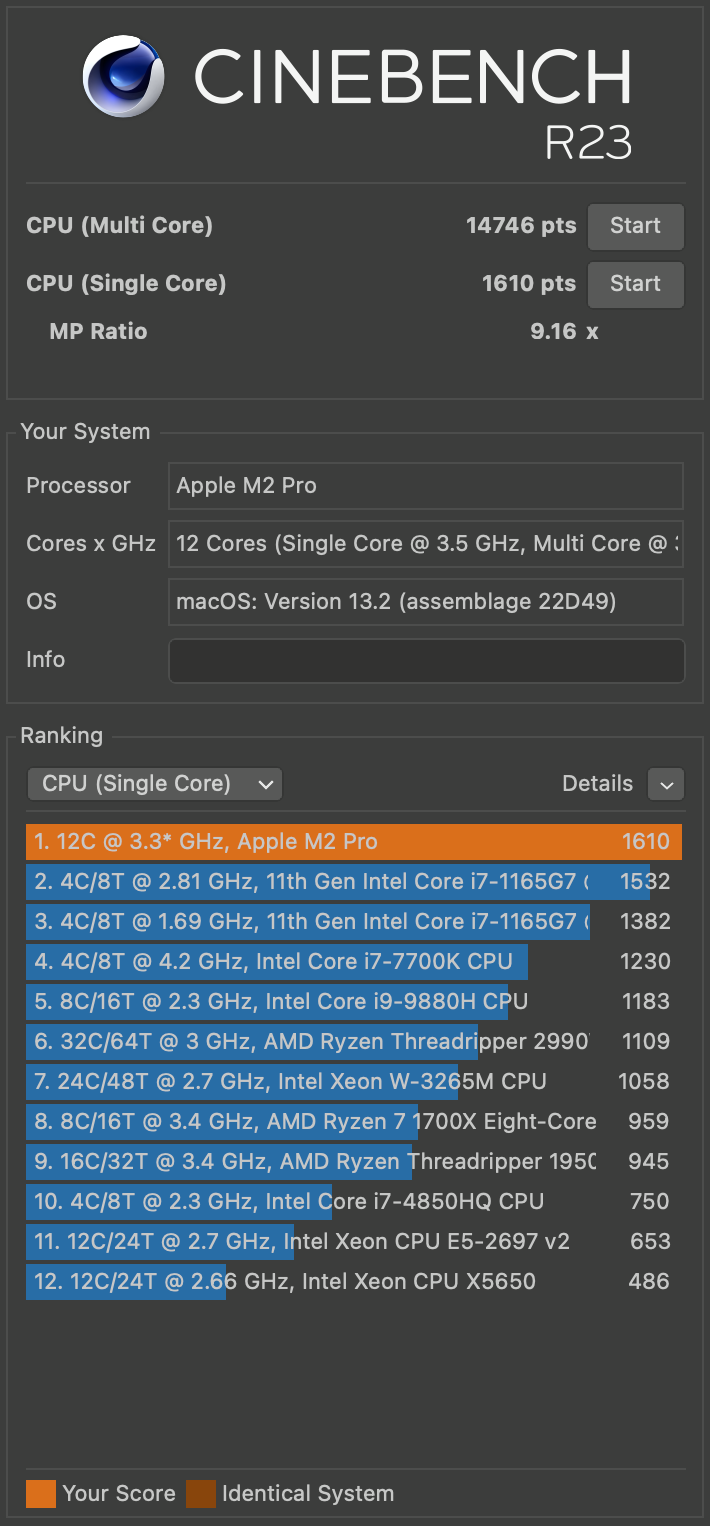Select the Xeon X5650 ranking row

point(354,1281)
